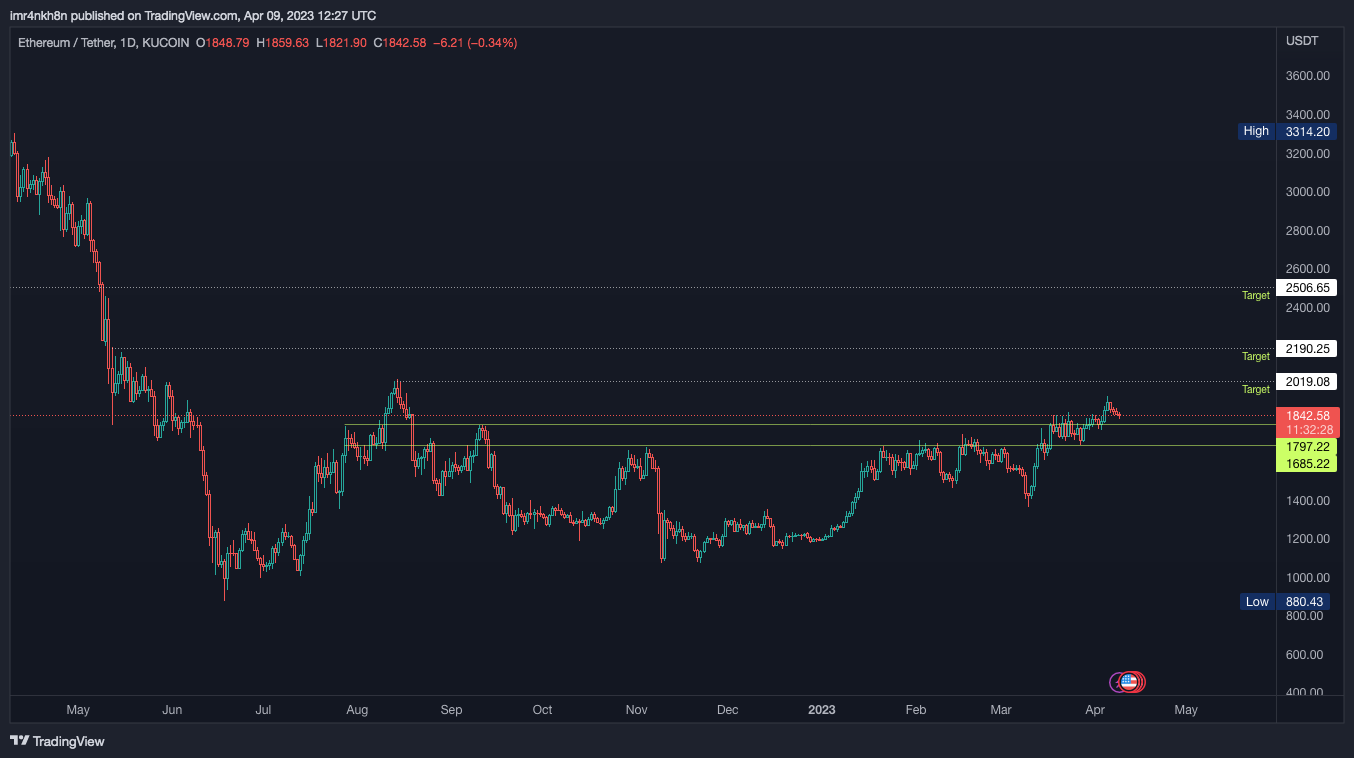Click the green 1797.22 level label
This screenshot has height=758, width=1354.
pos(1307,447)
